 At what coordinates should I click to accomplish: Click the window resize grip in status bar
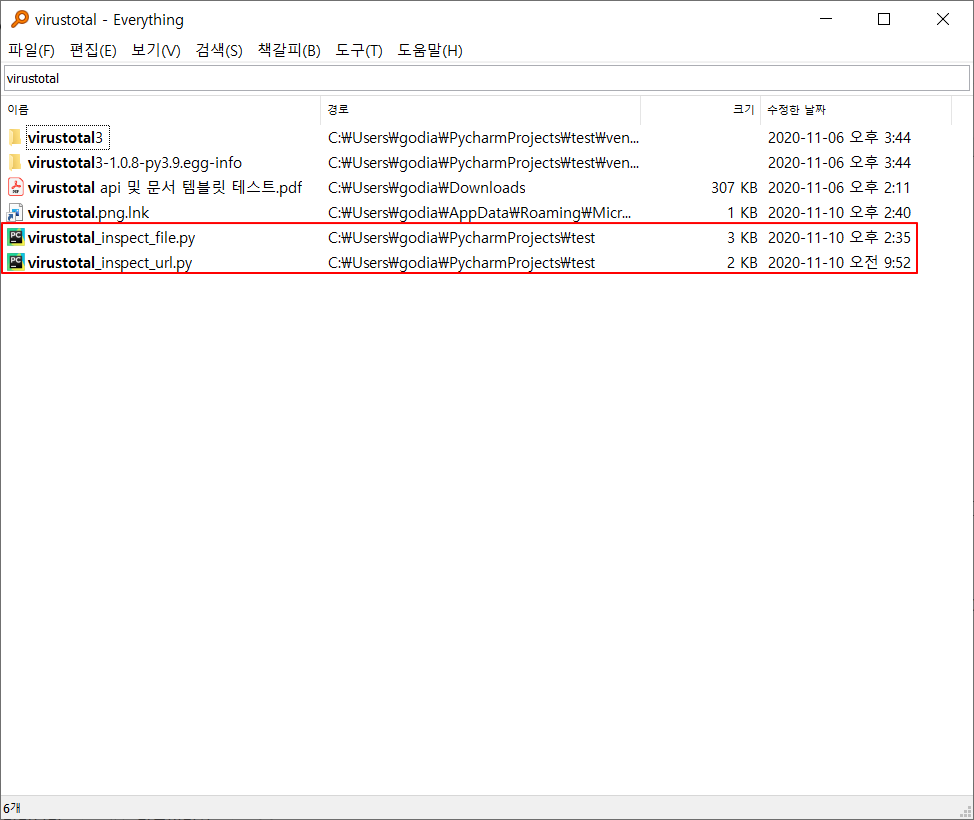click(966, 811)
